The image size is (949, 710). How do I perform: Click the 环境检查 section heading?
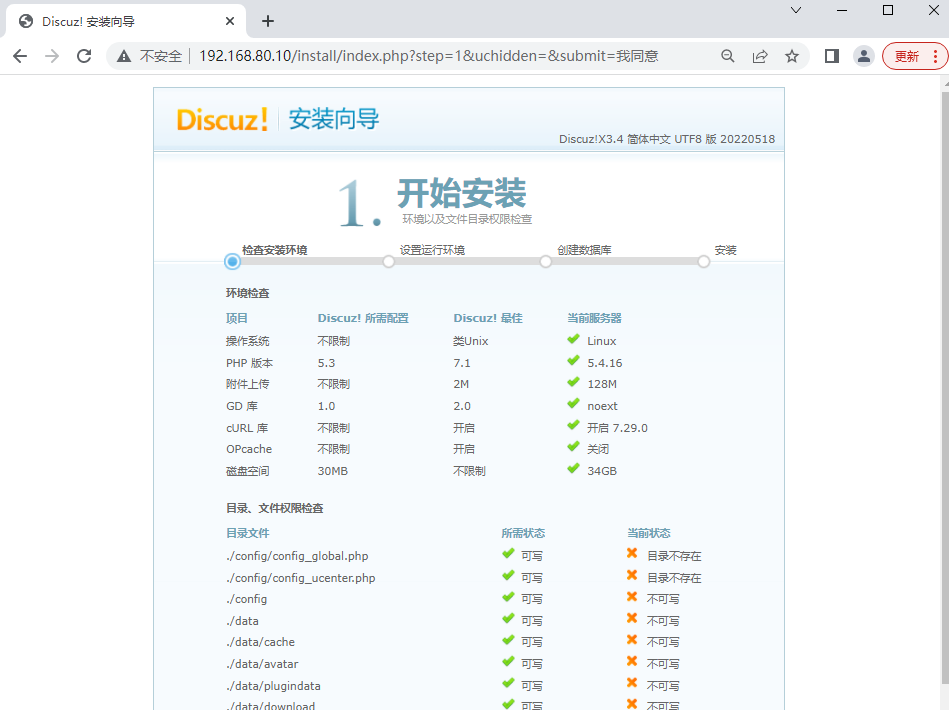pyautogui.click(x=248, y=293)
